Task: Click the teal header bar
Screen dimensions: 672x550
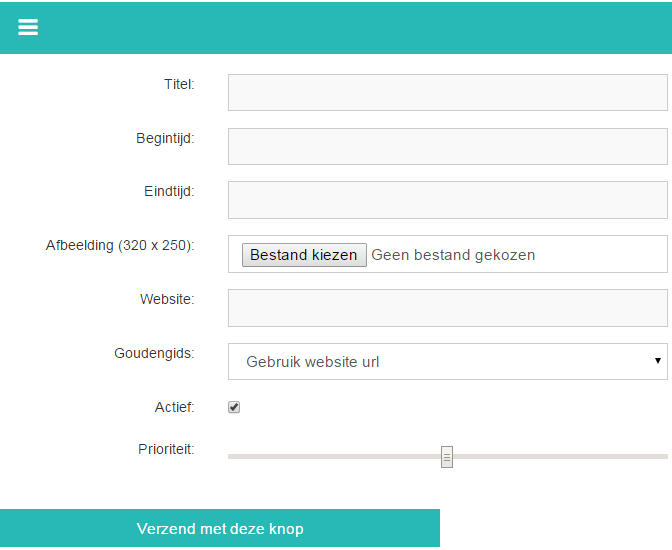Action: point(336,28)
